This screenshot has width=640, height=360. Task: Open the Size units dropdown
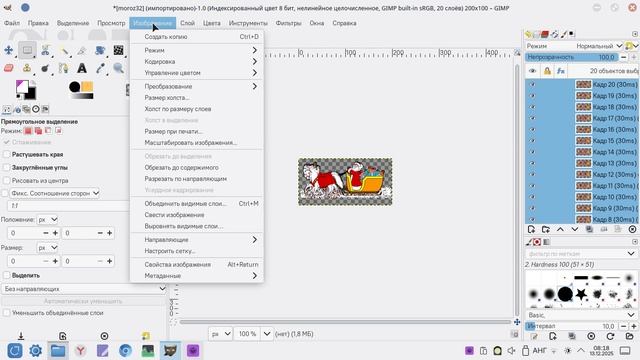pyautogui.click(x=47, y=248)
